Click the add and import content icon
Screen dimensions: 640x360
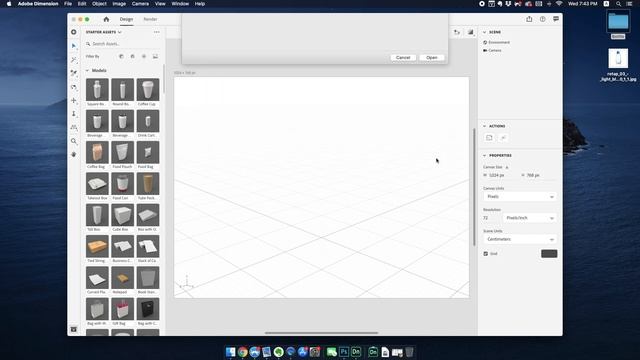(x=73, y=32)
